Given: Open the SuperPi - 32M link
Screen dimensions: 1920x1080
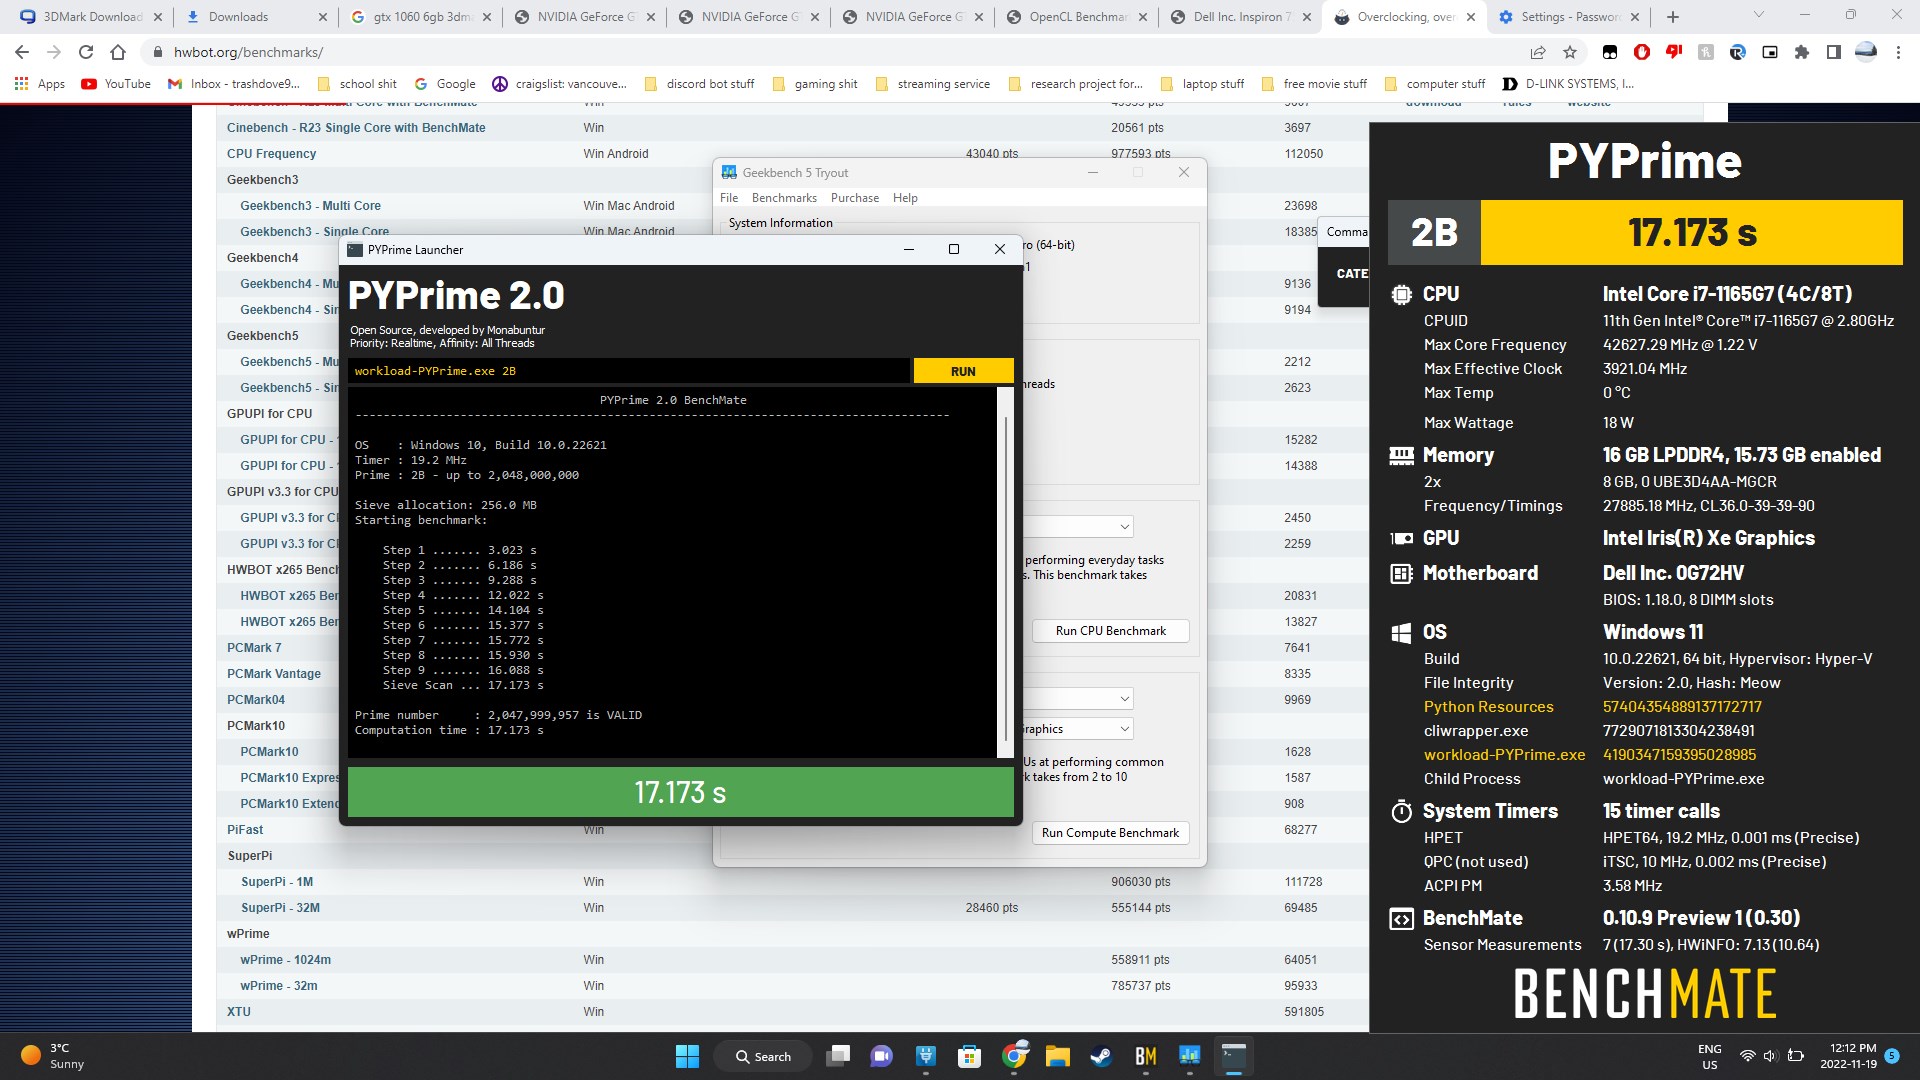Looking at the screenshot, I should pyautogui.click(x=280, y=908).
